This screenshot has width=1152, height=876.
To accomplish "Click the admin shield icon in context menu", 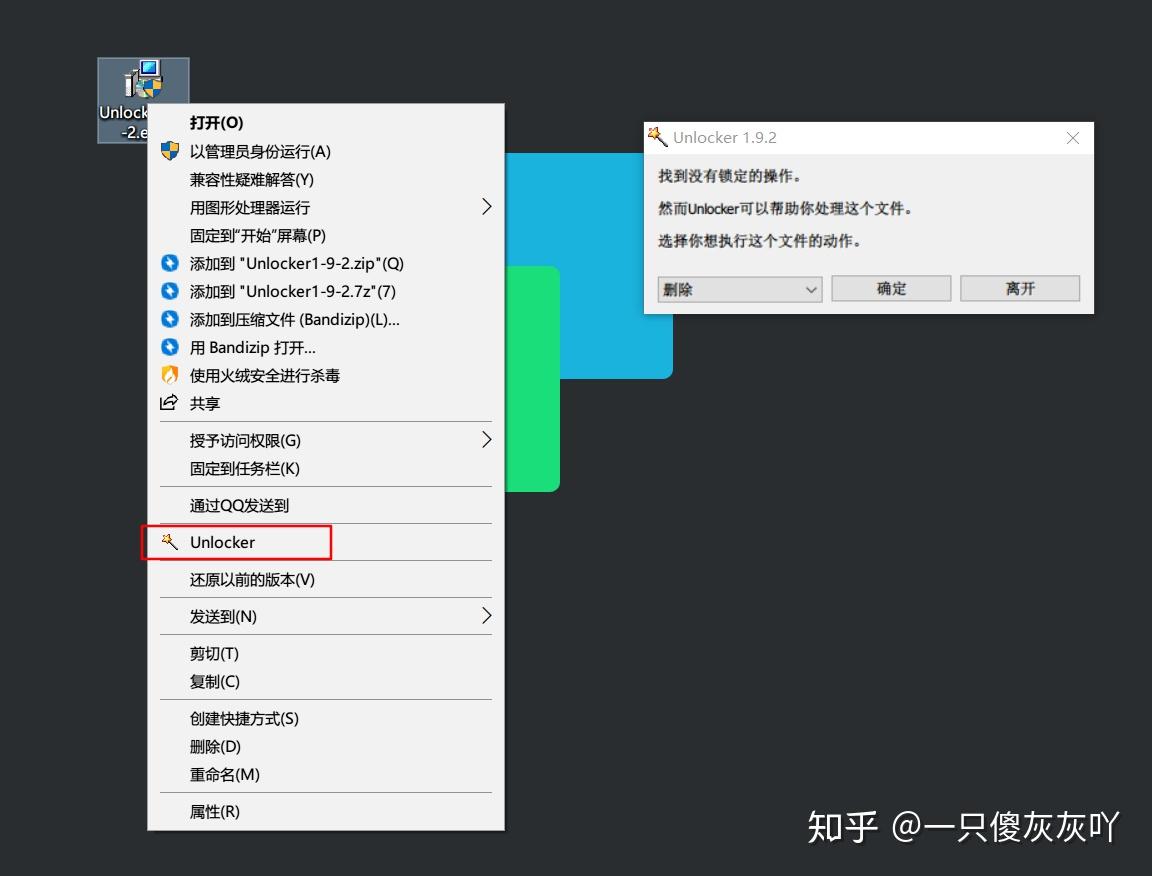I will pyautogui.click(x=170, y=151).
